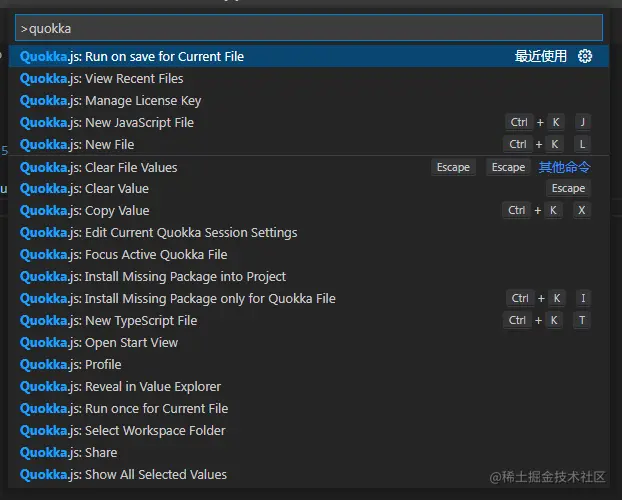The image size is (622, 500).
Task: Choose Install Missing Package into Project
Action: (x=309, y=277)
